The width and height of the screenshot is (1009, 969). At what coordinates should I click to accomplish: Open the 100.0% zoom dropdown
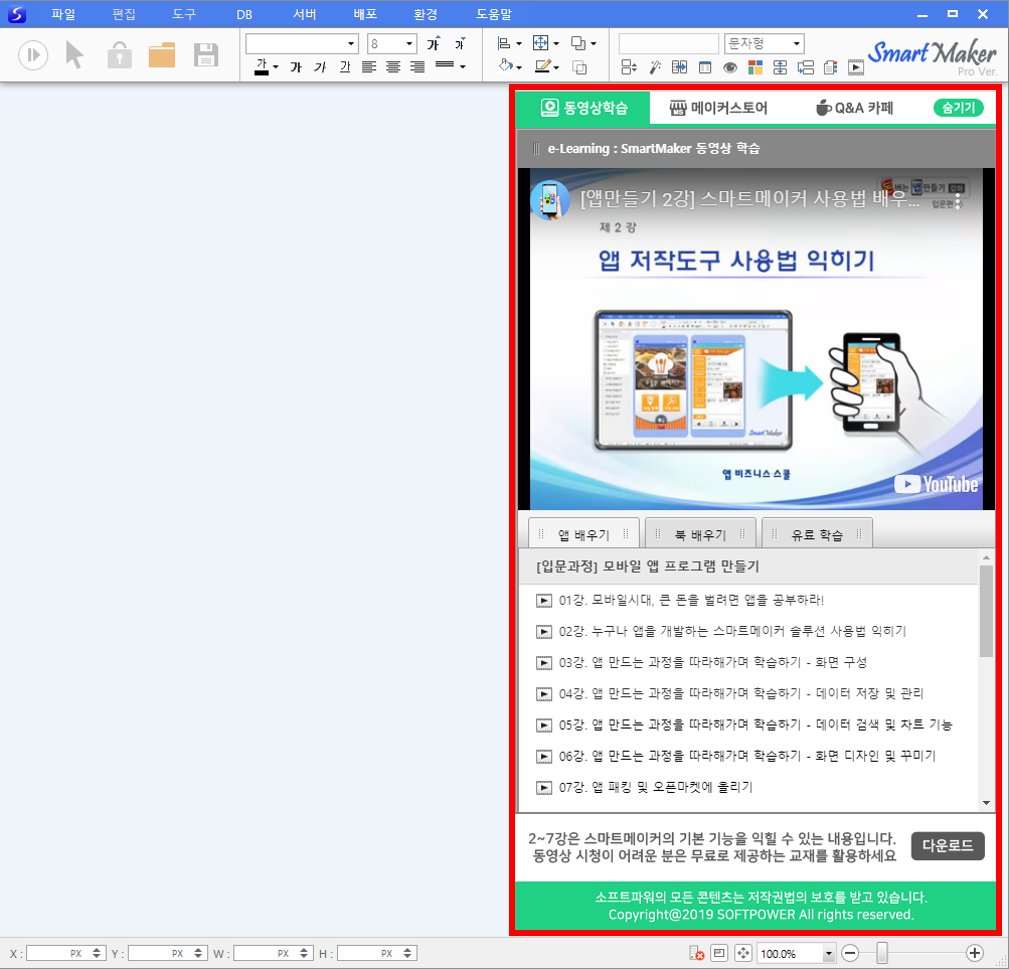828,953
